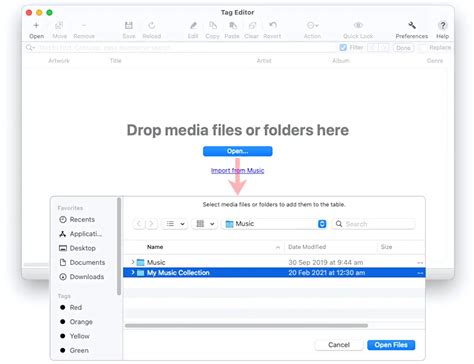Toggle the Replace checkbox
This screenshot has height=364, width=474.
[422, 48]
